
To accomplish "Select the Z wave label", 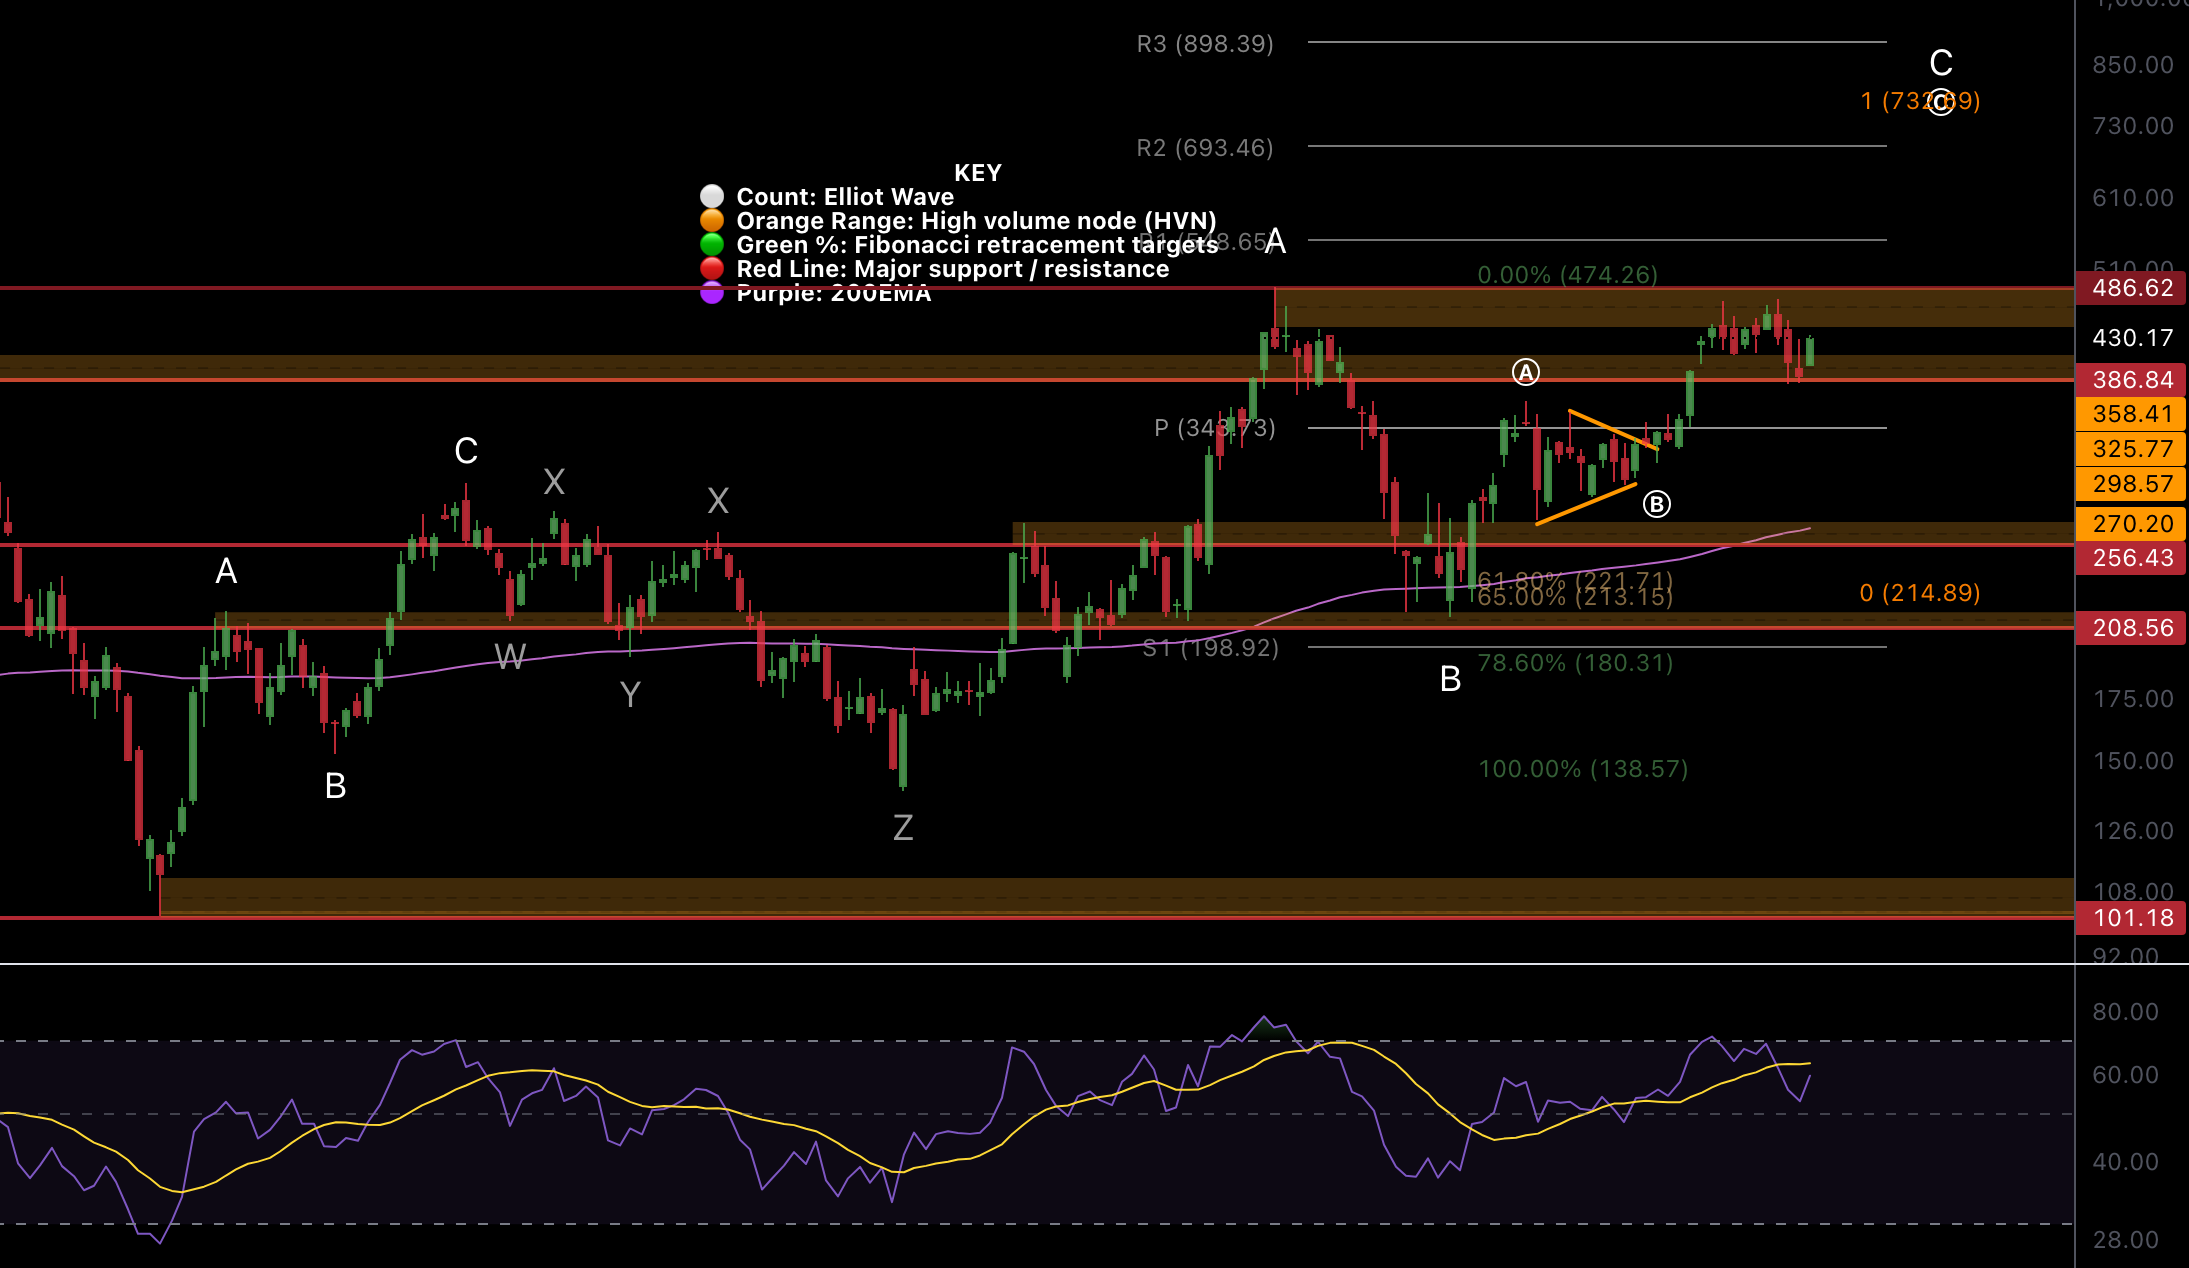I will pyautogui.click(x=902, y=828).
